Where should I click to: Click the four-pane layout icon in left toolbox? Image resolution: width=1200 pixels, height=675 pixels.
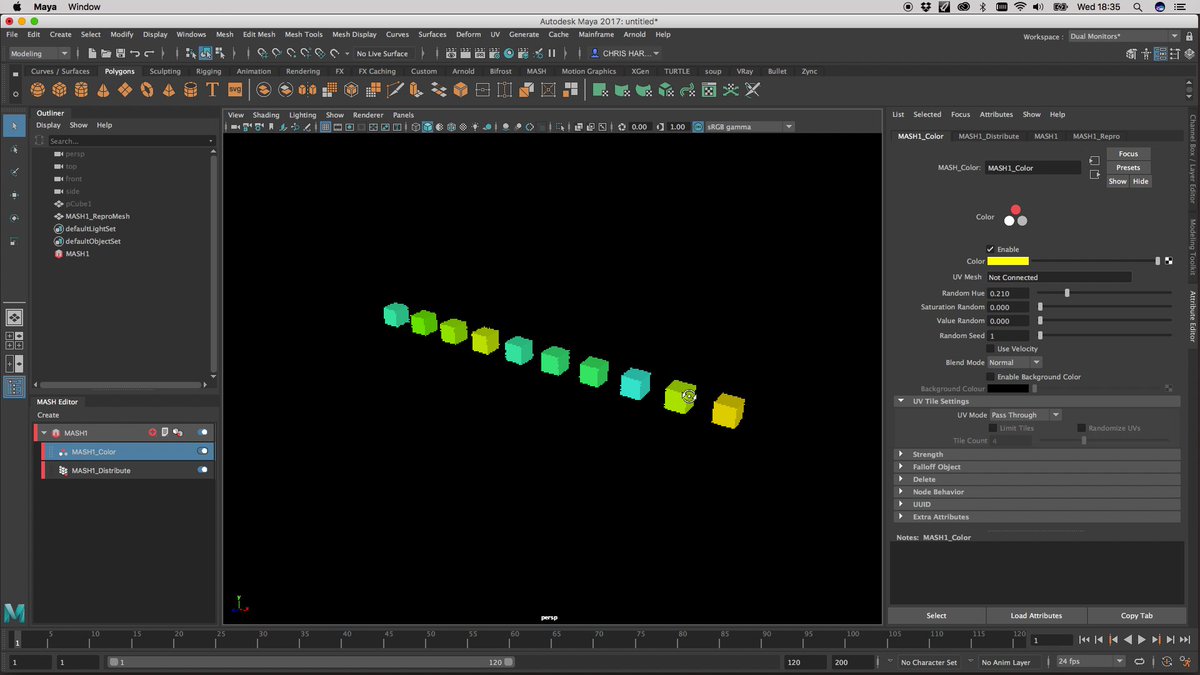[x=15, y=339]
